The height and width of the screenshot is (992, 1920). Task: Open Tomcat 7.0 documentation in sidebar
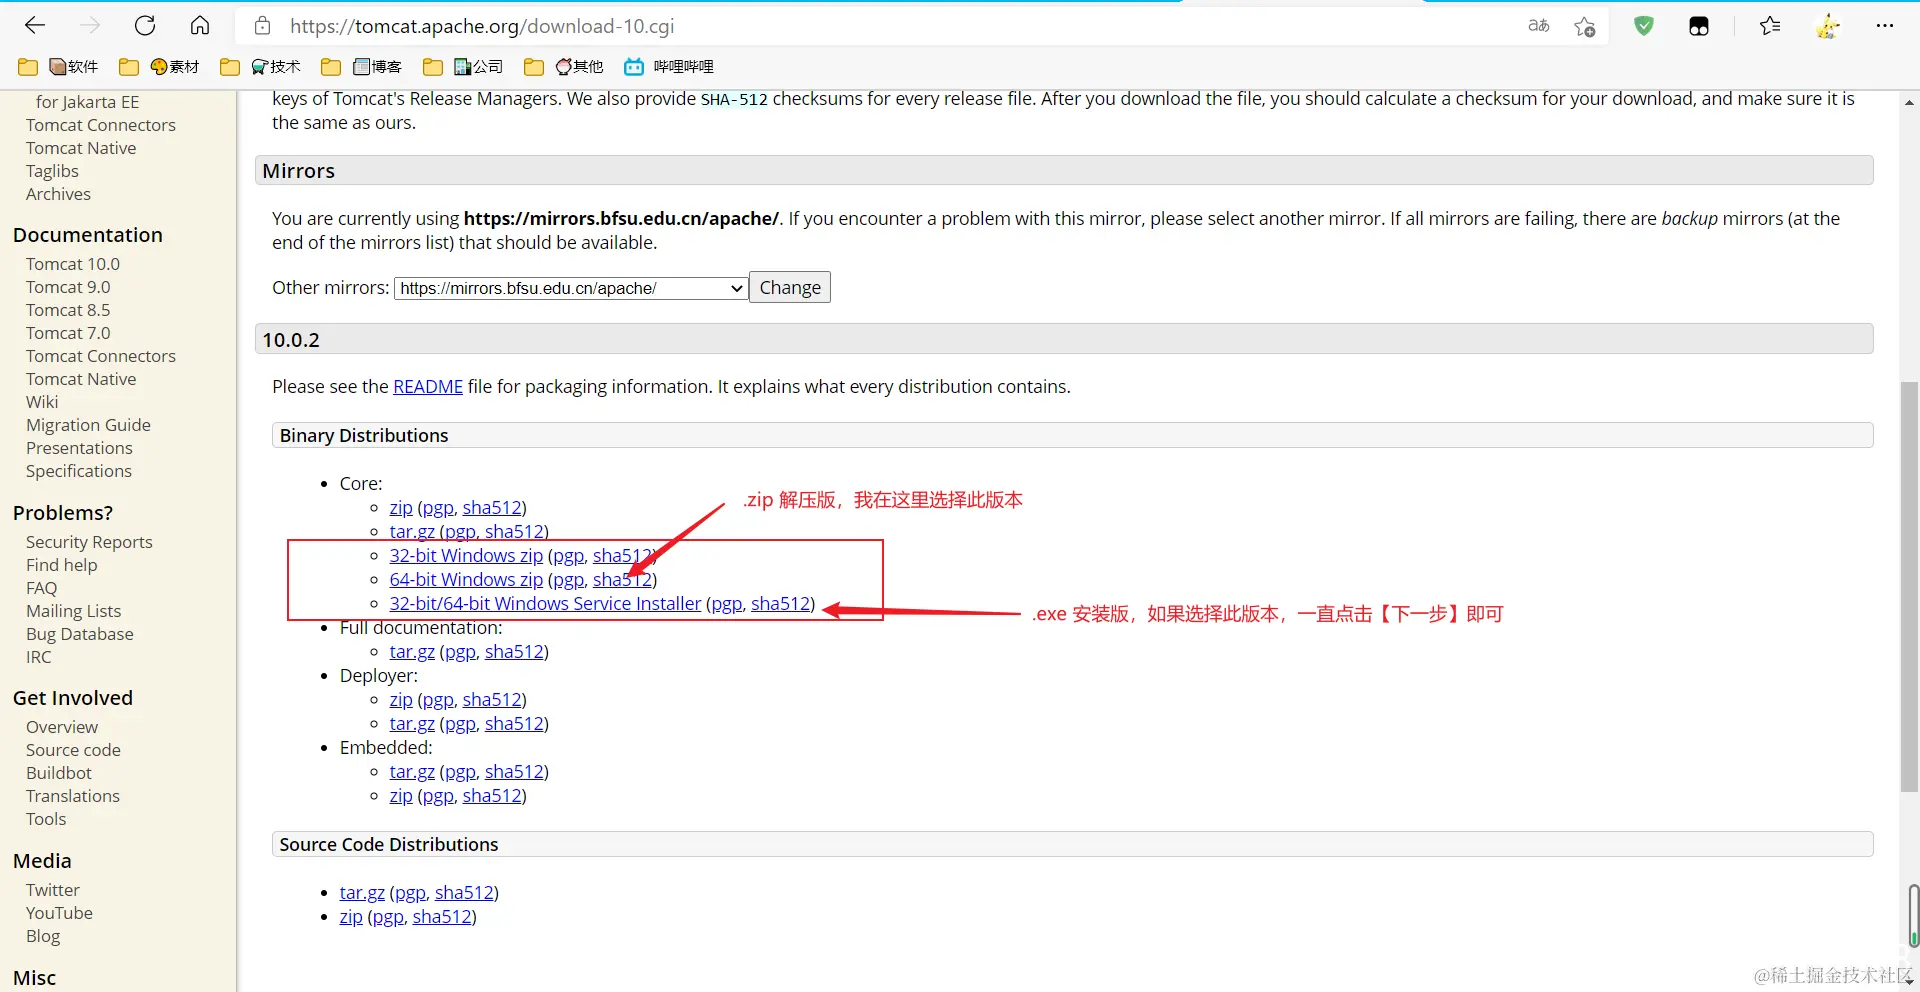[x=68, y=333]
